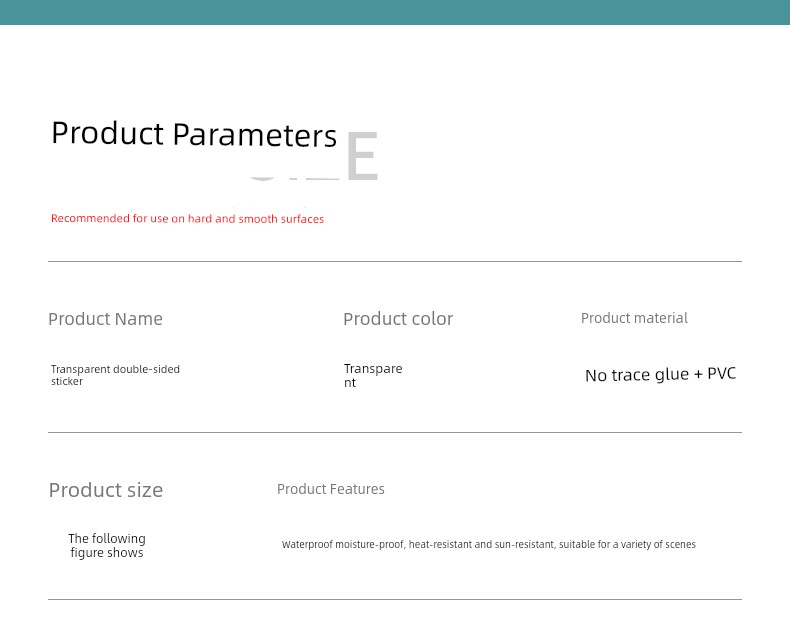790x634 pixels.
Task: Click the Transparent double-sided sticker text
Action: pos(115,375)
